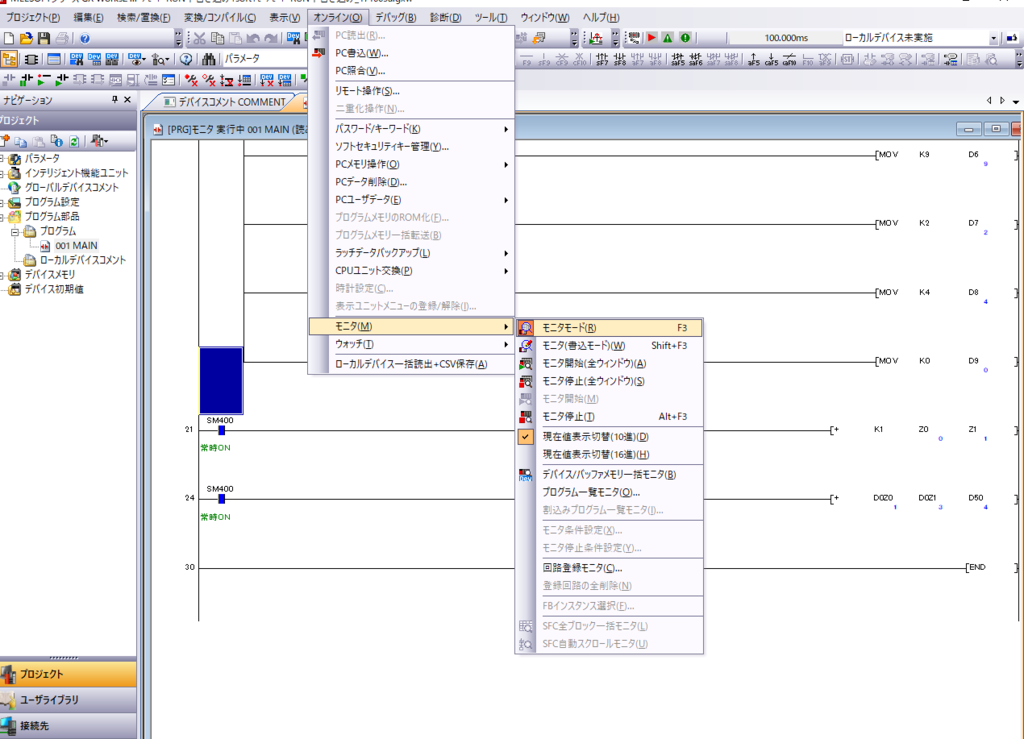The image size is (1024, 739).
Task: Click the pin icon of Navigation panel
Action: click(114, 100)
